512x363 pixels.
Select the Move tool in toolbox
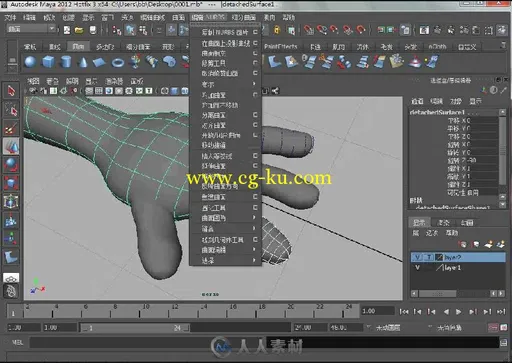[11, 146]
